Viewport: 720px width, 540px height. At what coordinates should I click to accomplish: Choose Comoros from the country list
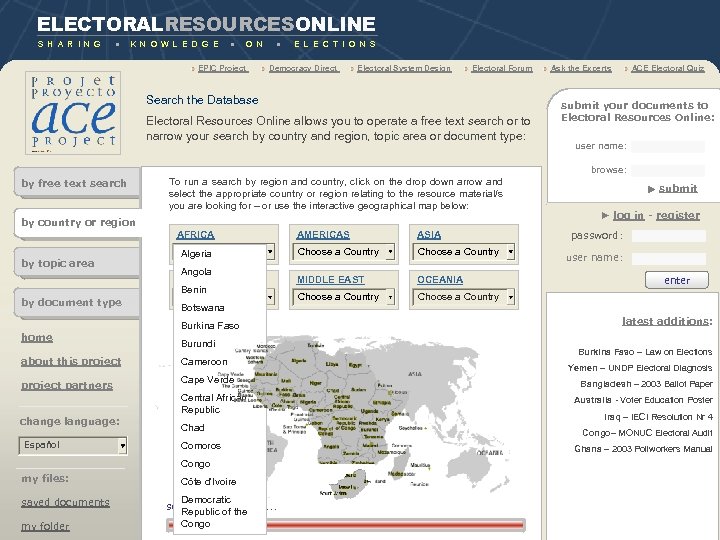click(201, 446)
